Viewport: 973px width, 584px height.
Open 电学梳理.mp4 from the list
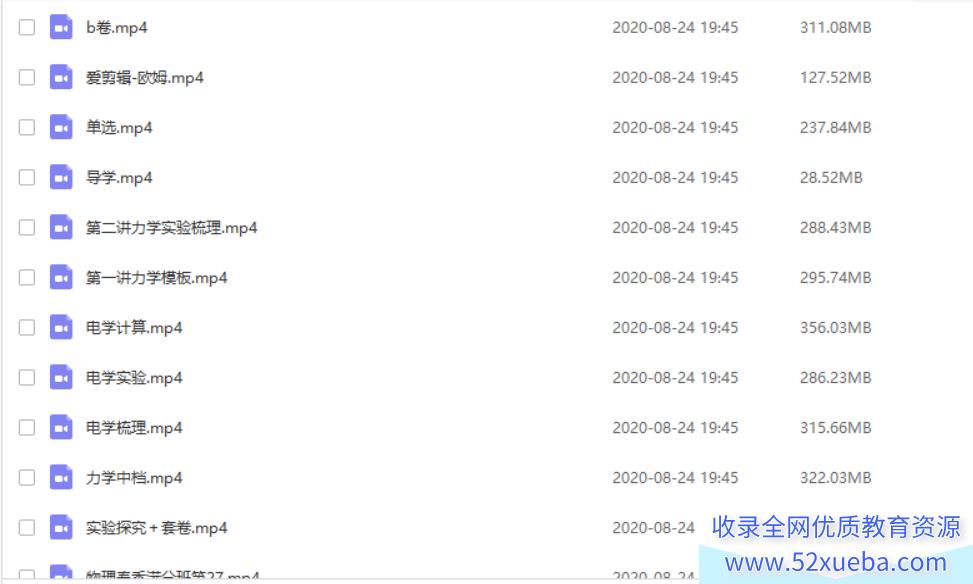pos(134,428)
